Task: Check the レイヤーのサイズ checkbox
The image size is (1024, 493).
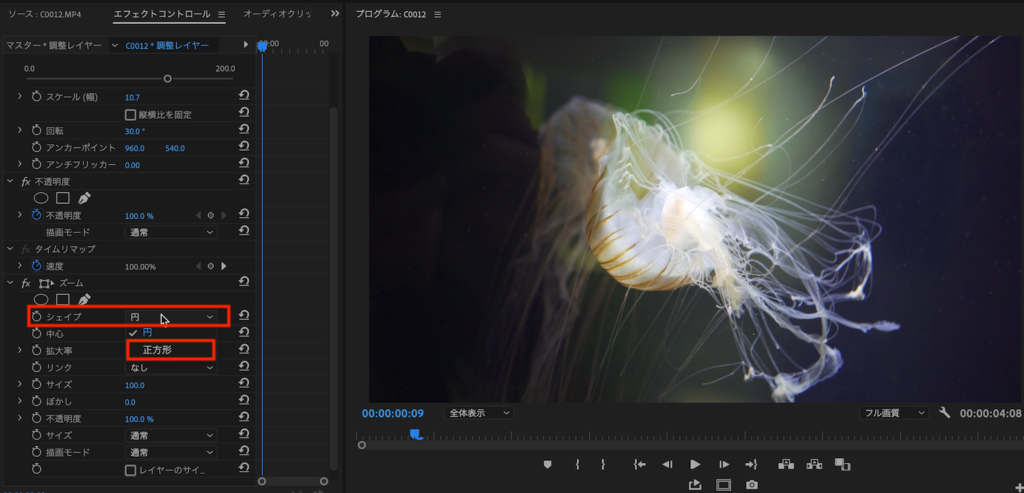Action: [130, 470]
